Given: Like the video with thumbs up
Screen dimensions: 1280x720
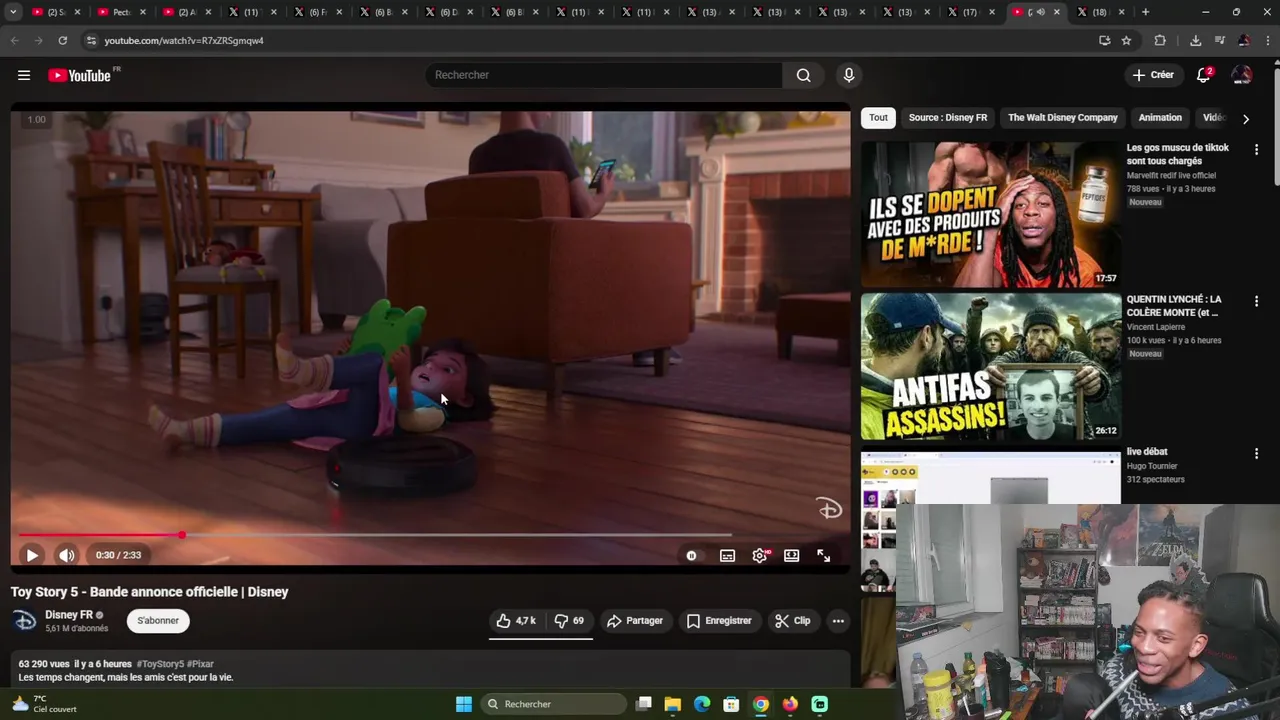Looking at the screenshot, I should (x=516, y=621).
